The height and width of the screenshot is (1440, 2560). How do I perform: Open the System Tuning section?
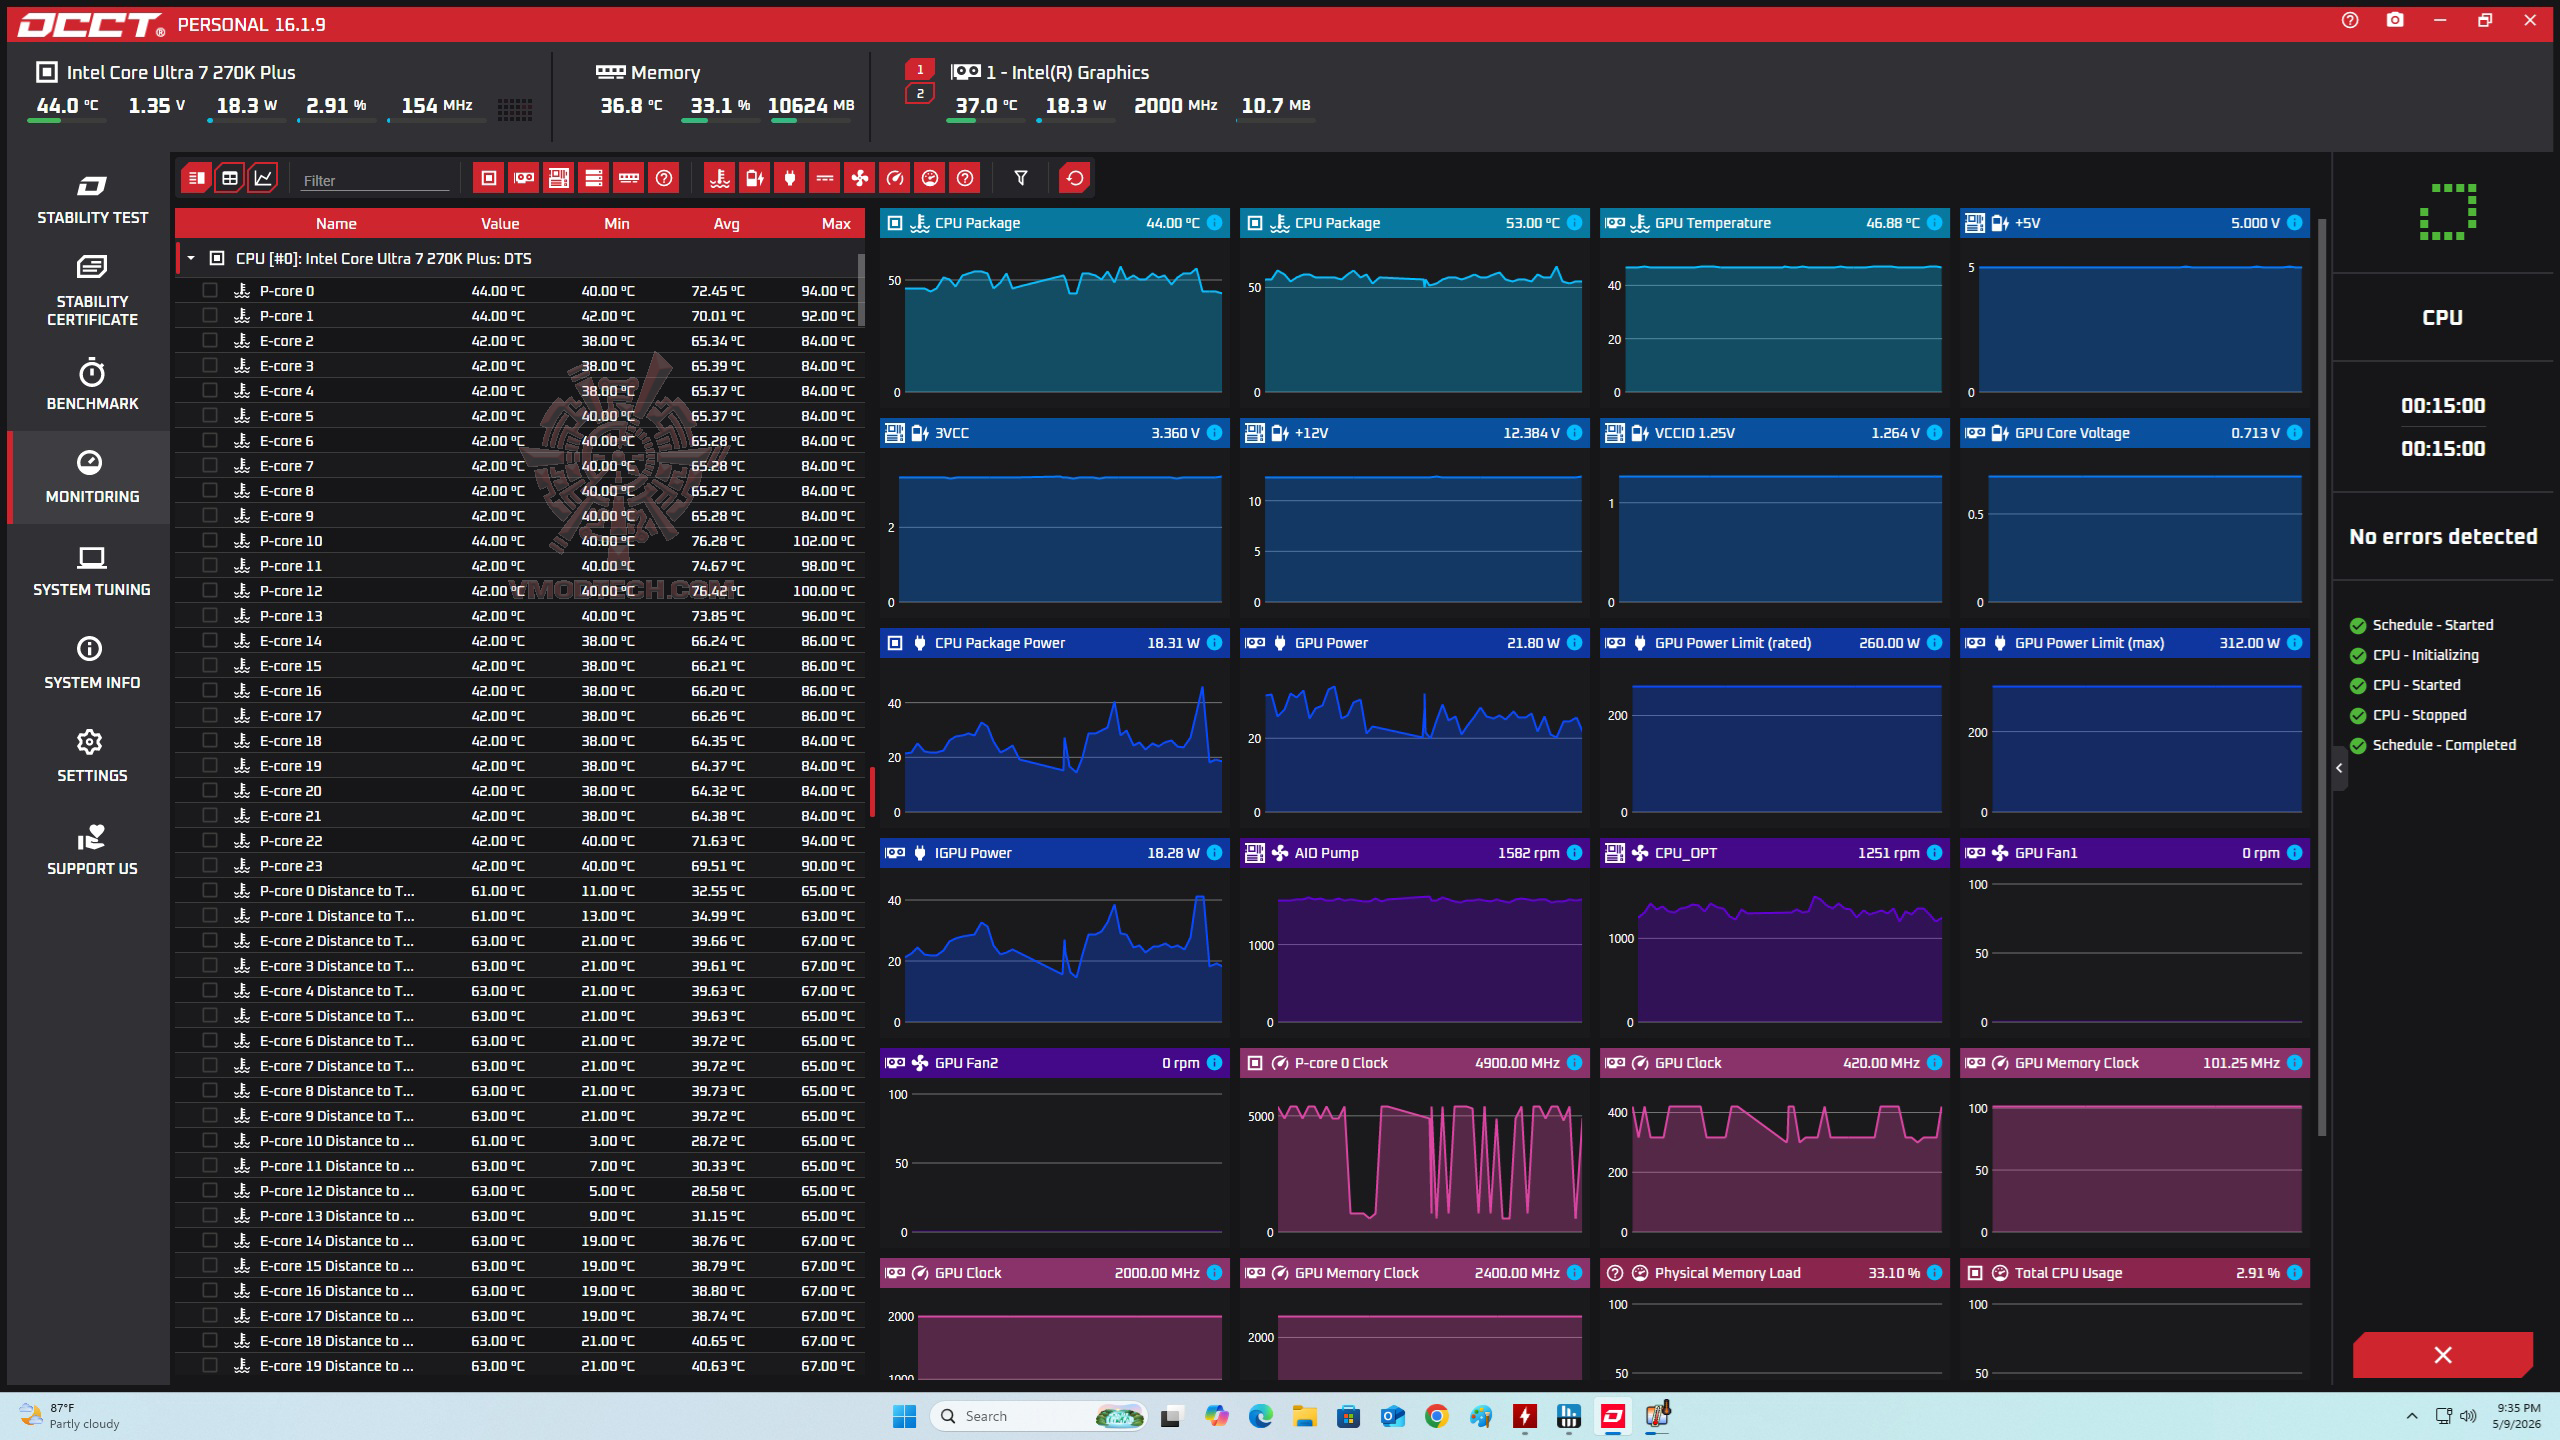[92, 571]
